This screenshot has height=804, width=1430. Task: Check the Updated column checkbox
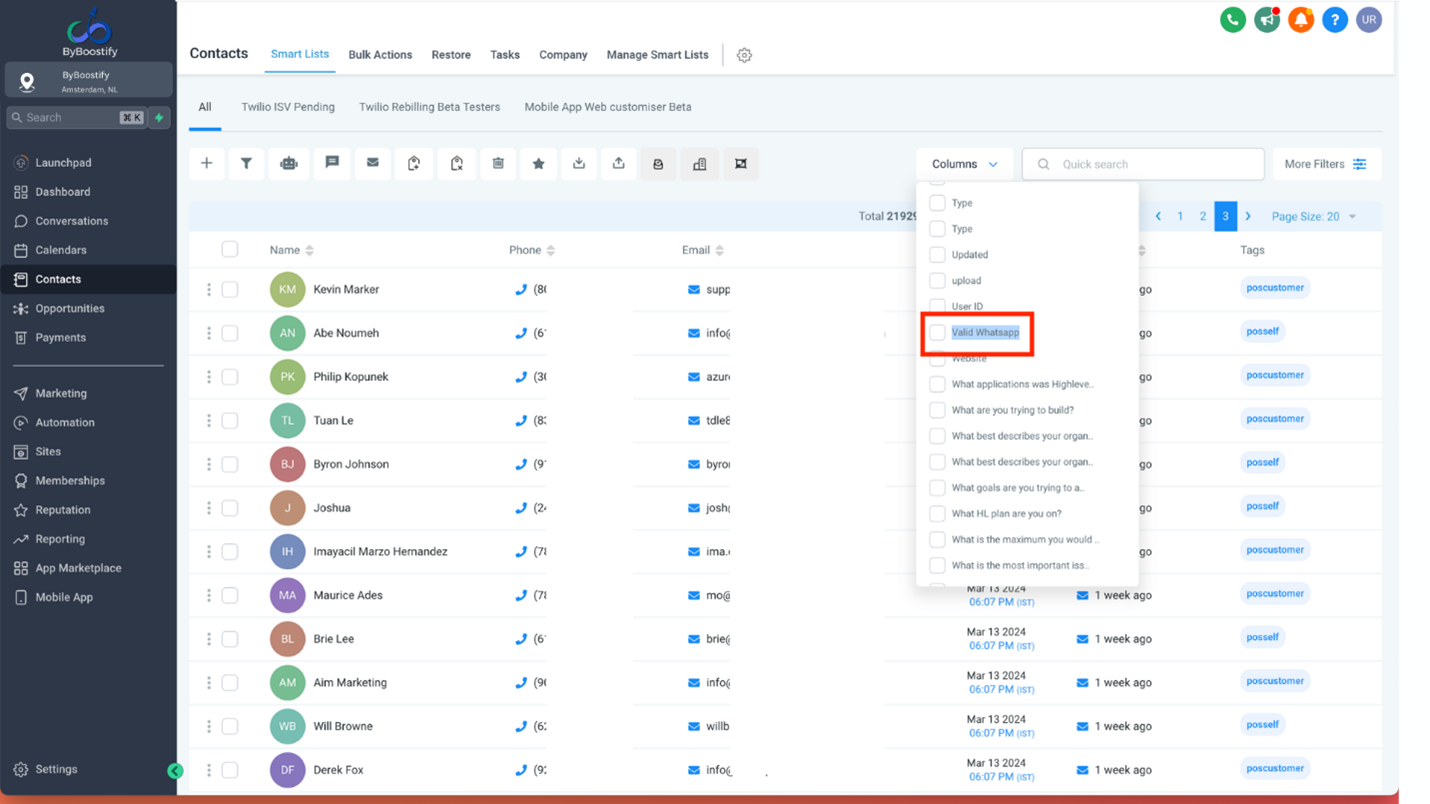pyautogui.click(x=937, y=255)
